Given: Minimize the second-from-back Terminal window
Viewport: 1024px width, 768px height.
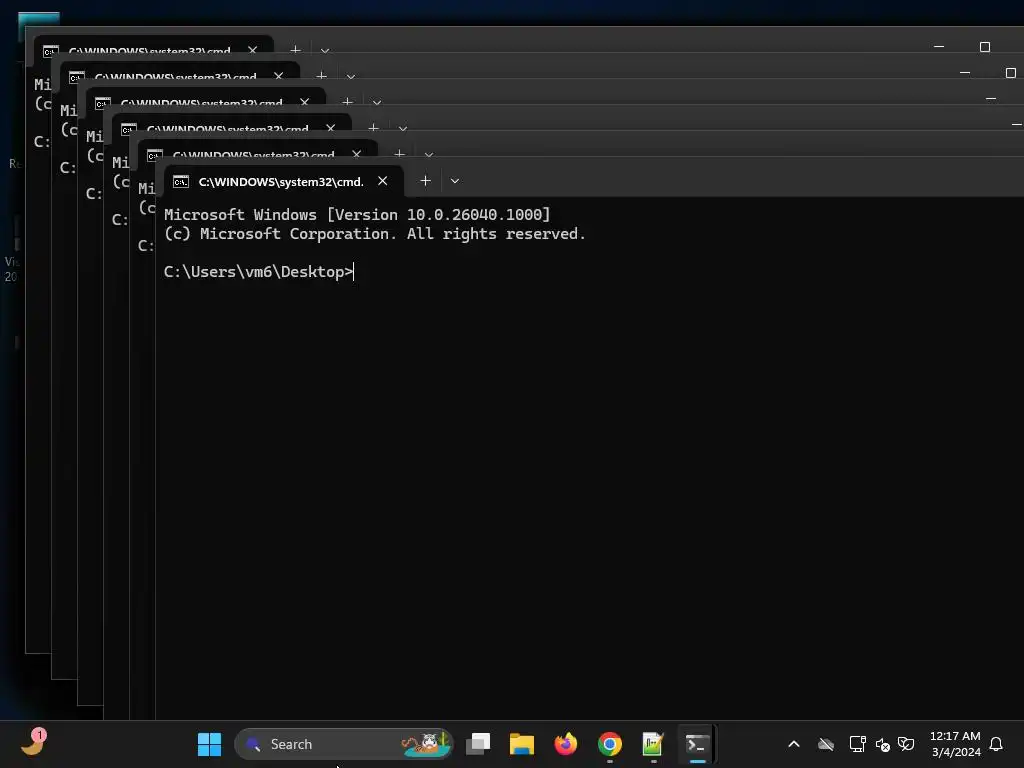Looking at the screenshot, I should (x=965, y=72).
